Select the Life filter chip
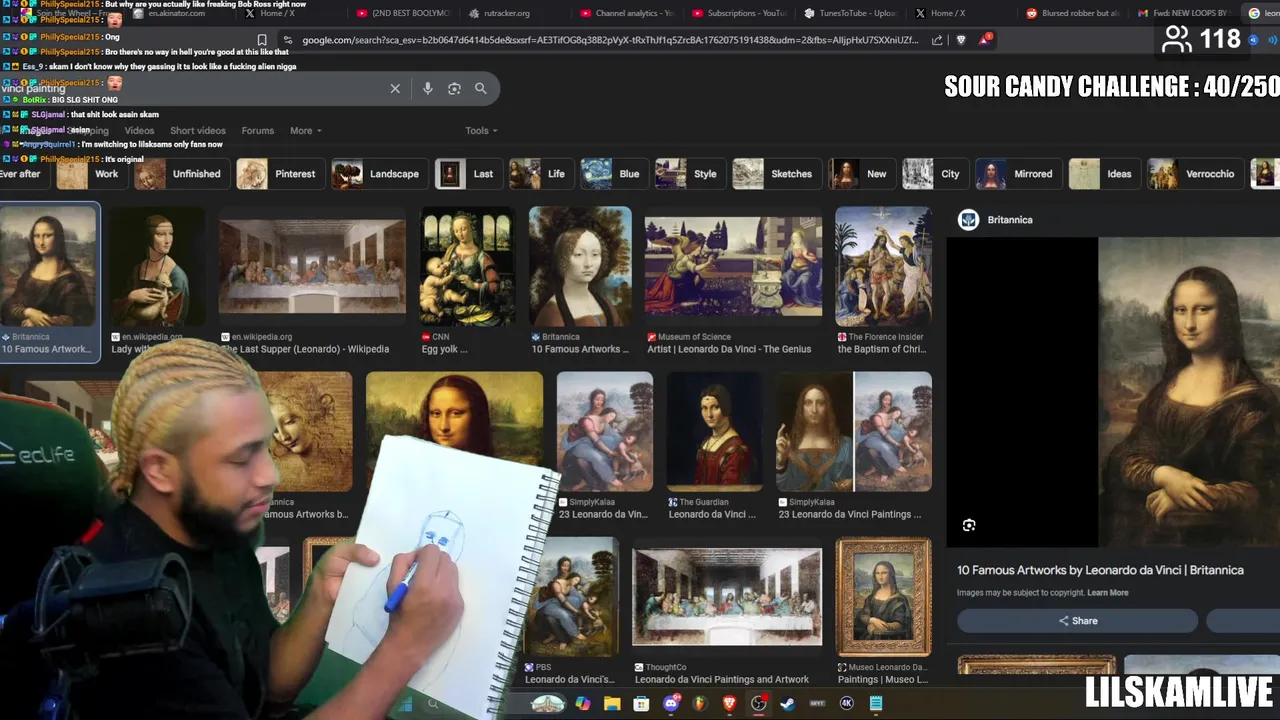Screen dimensions: 1280x720 (540, 174)
